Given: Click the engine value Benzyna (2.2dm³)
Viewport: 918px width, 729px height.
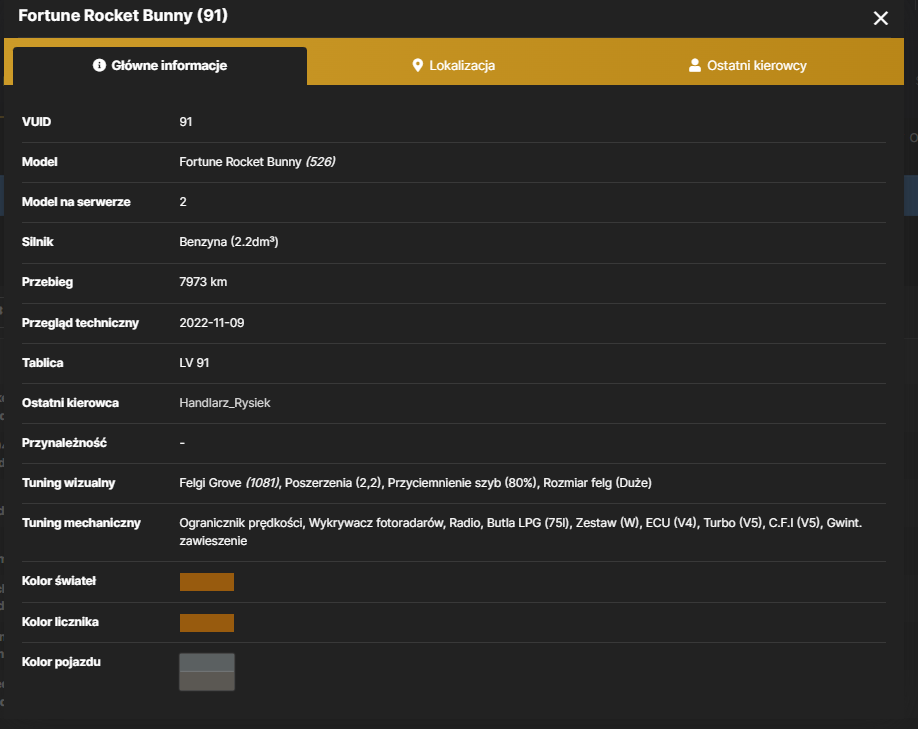Looking at the screenshot, I should 229,242.
